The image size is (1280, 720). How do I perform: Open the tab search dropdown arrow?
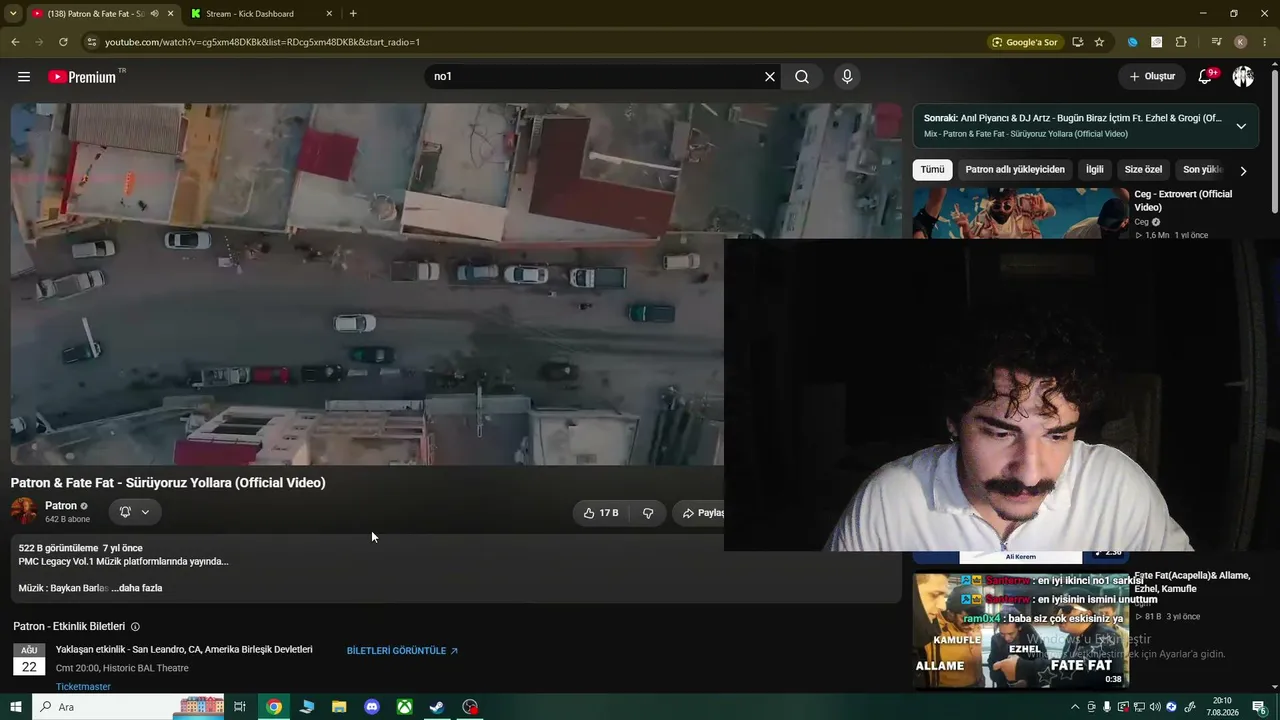pyautogui.click(x=13, y=14)
